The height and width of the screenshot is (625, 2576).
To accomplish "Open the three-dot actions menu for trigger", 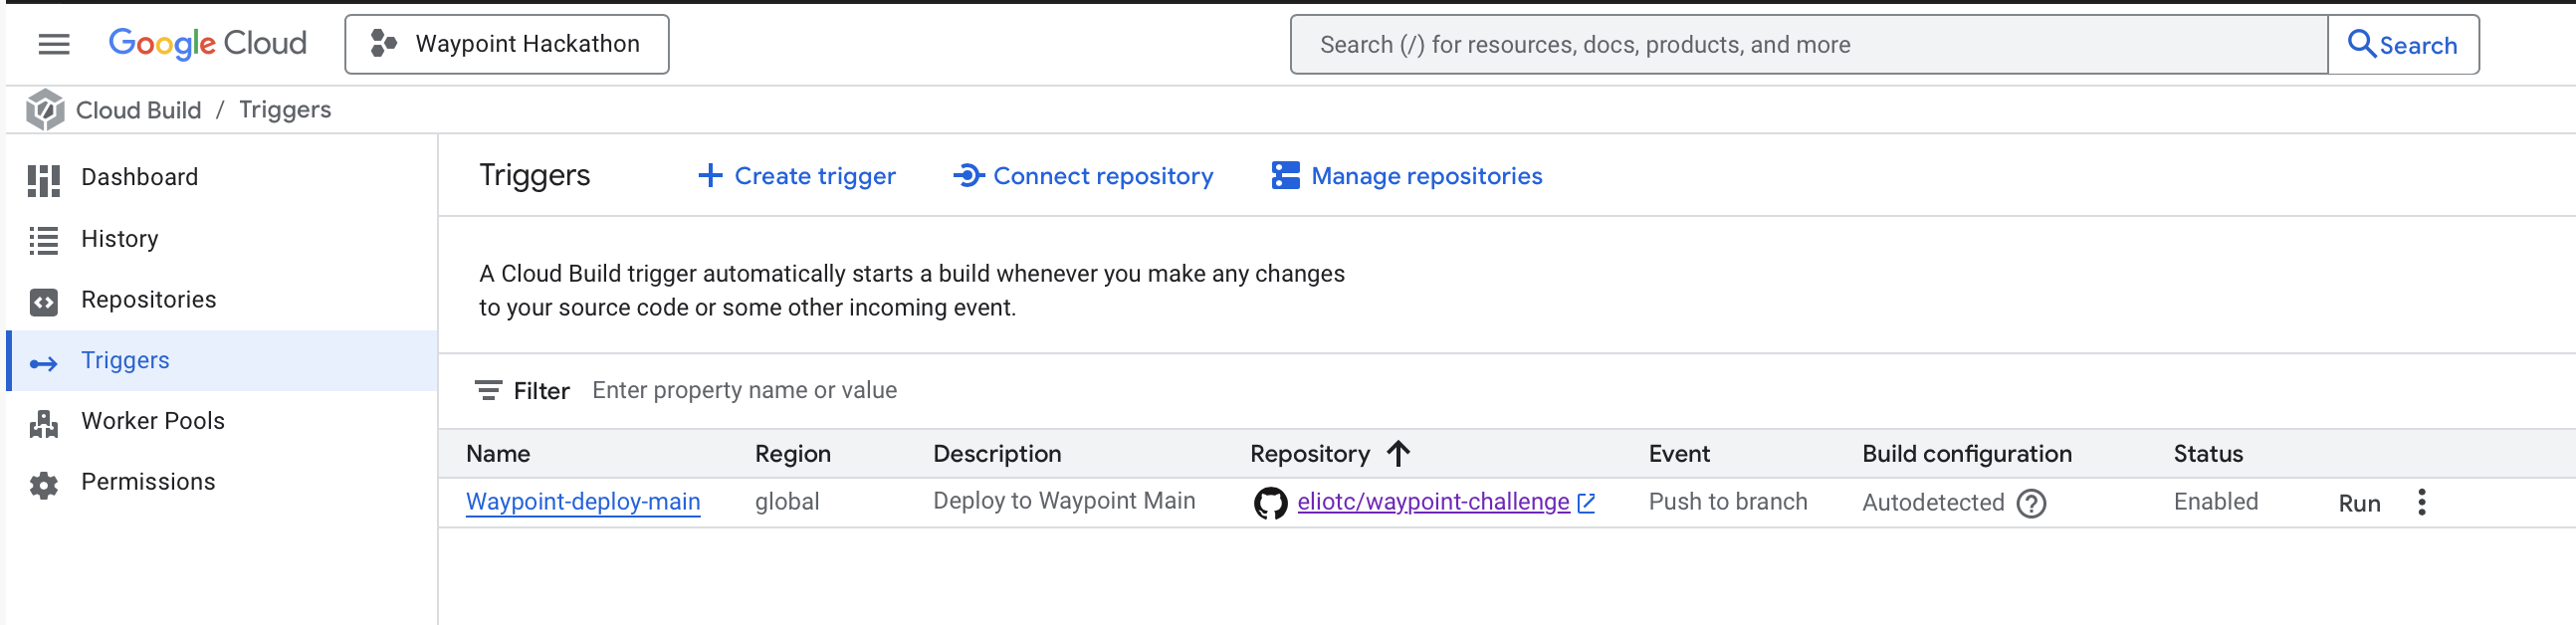I will click(x=2421, y=502).
